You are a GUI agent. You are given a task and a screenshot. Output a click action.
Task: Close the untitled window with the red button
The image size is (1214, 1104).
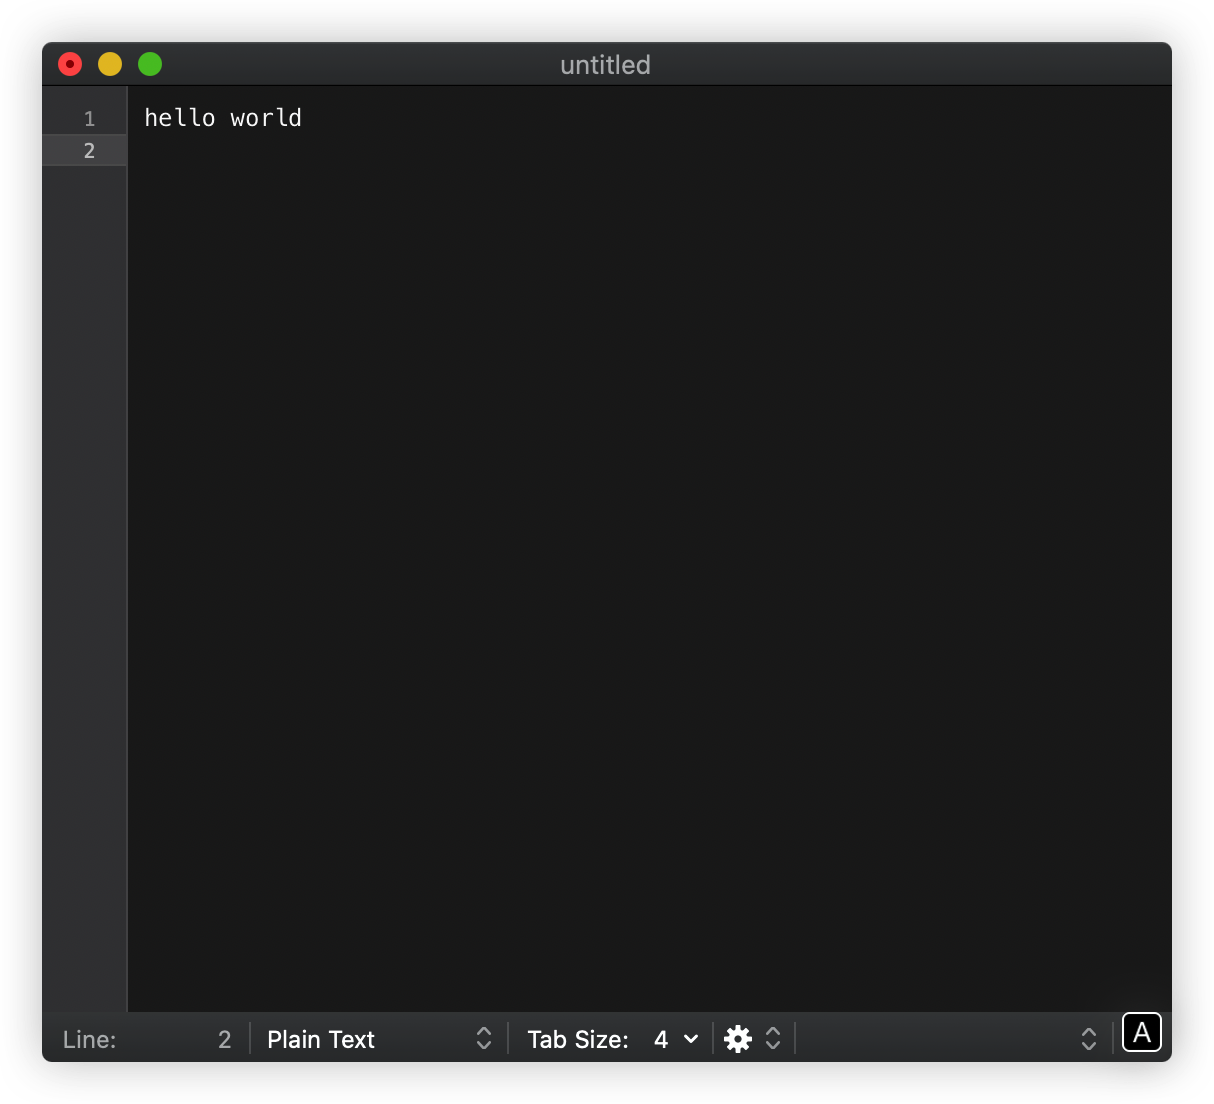click(70, 65)
